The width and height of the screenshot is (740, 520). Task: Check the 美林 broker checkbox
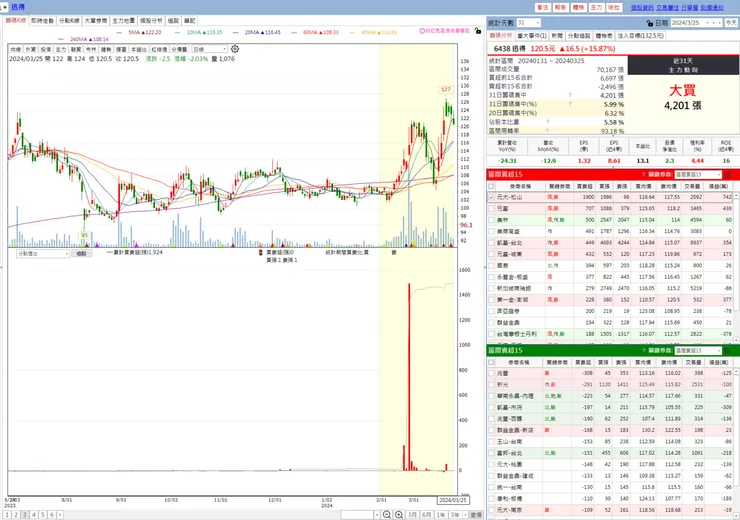point(491,220)
